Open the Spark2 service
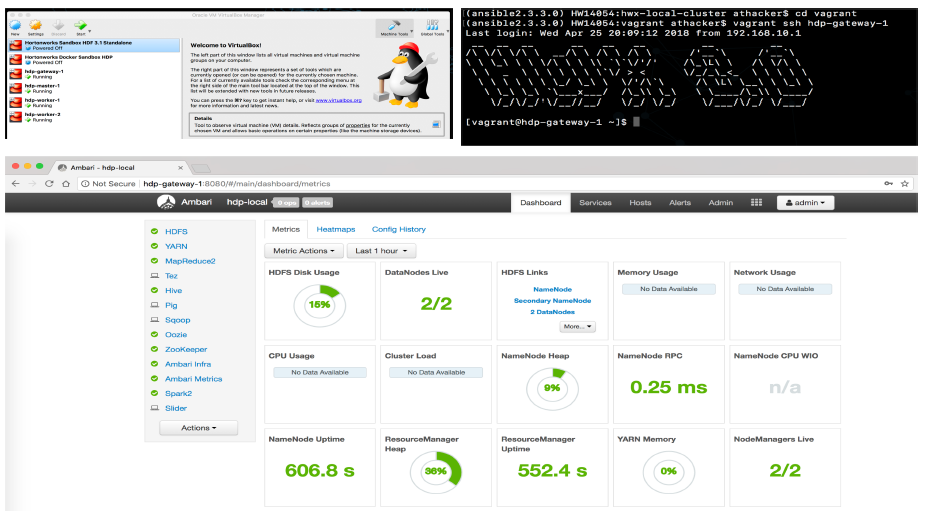Image resolution: width=926 pixels, height=526 pixels. 178,394
